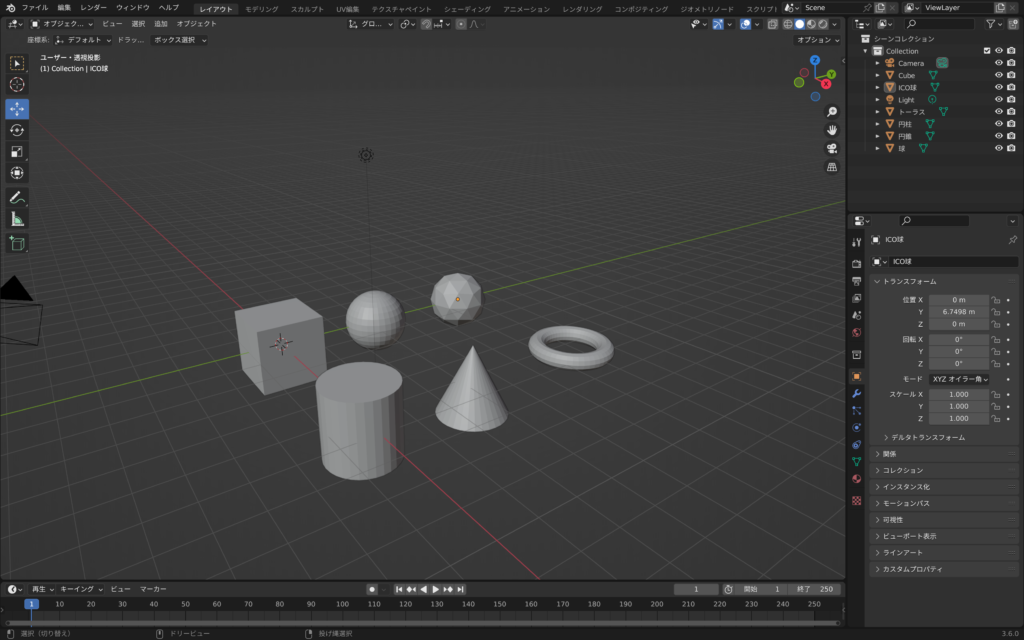The width and height of the screenshot is (1024, 640).
Task: Activate the Move tool
Action: tap(17, 109)
